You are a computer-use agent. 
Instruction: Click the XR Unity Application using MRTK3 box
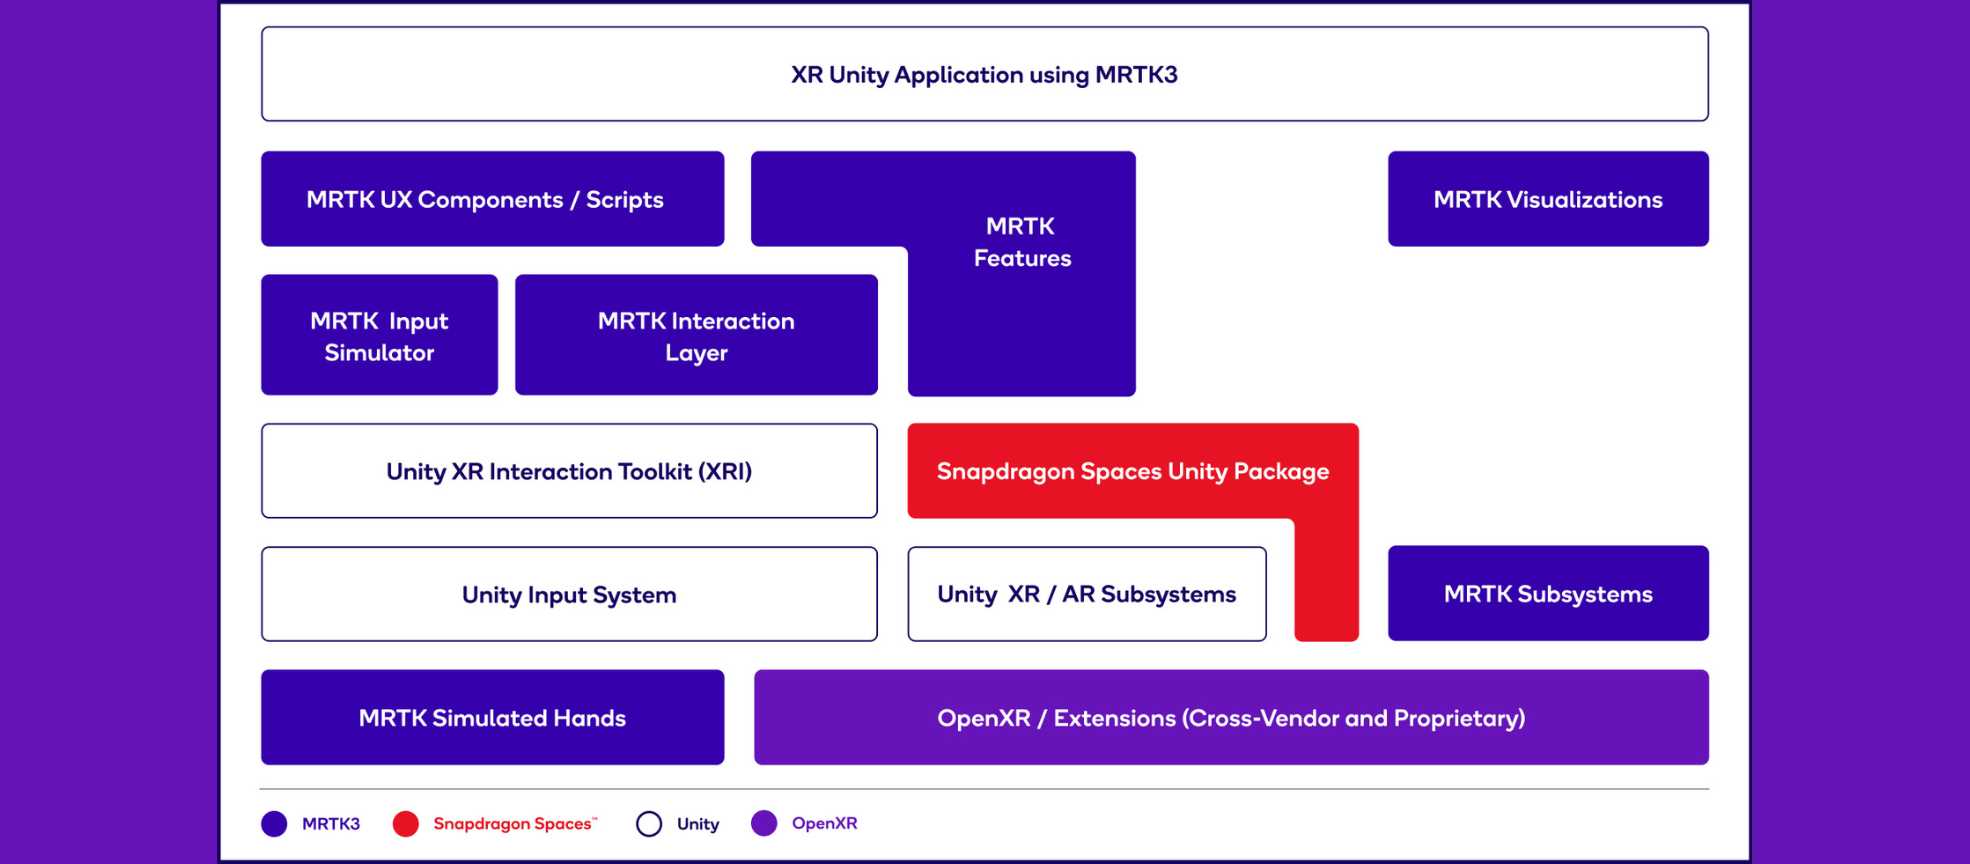(984, 74)
